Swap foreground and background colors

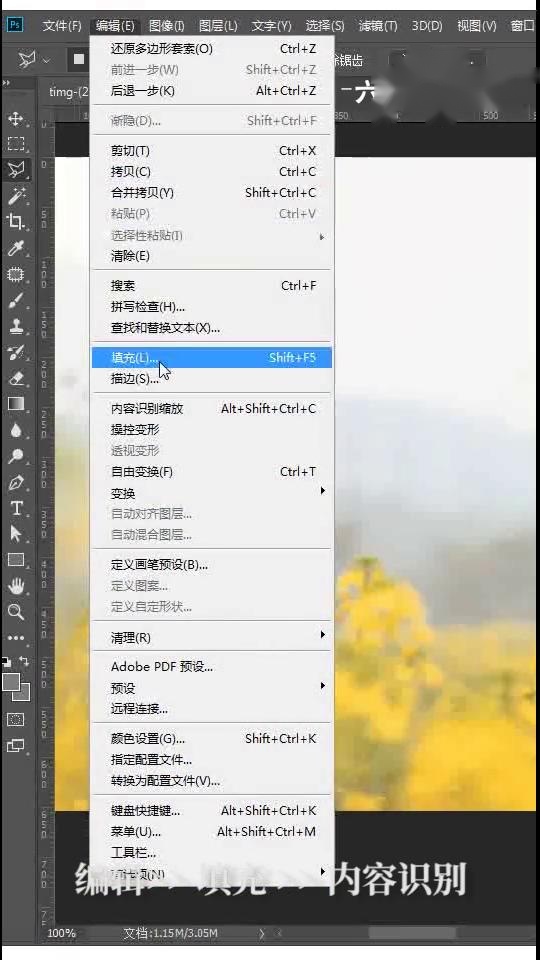click(24, 662)
